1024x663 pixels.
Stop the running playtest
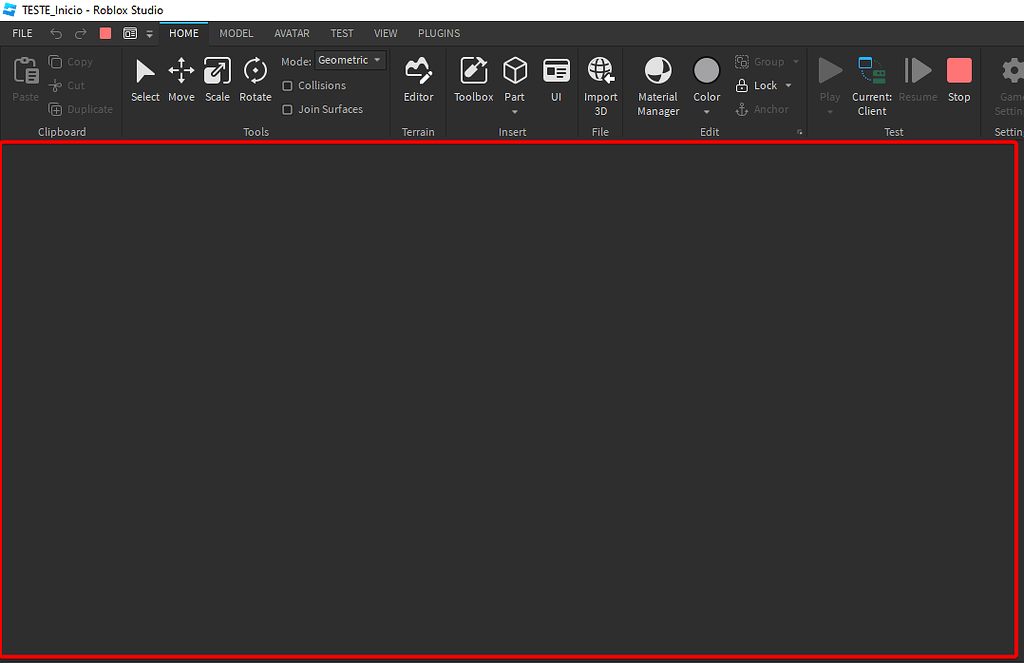point(959,80)
